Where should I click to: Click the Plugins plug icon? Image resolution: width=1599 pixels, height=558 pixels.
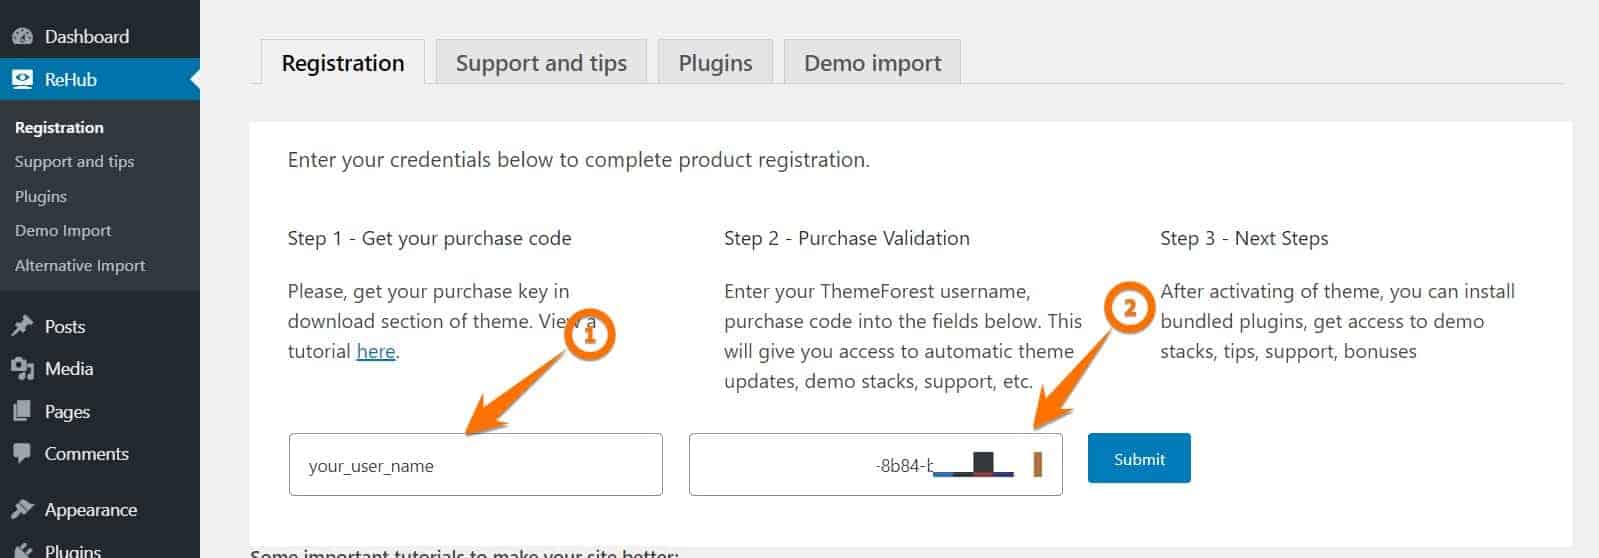tap(22, 550)
